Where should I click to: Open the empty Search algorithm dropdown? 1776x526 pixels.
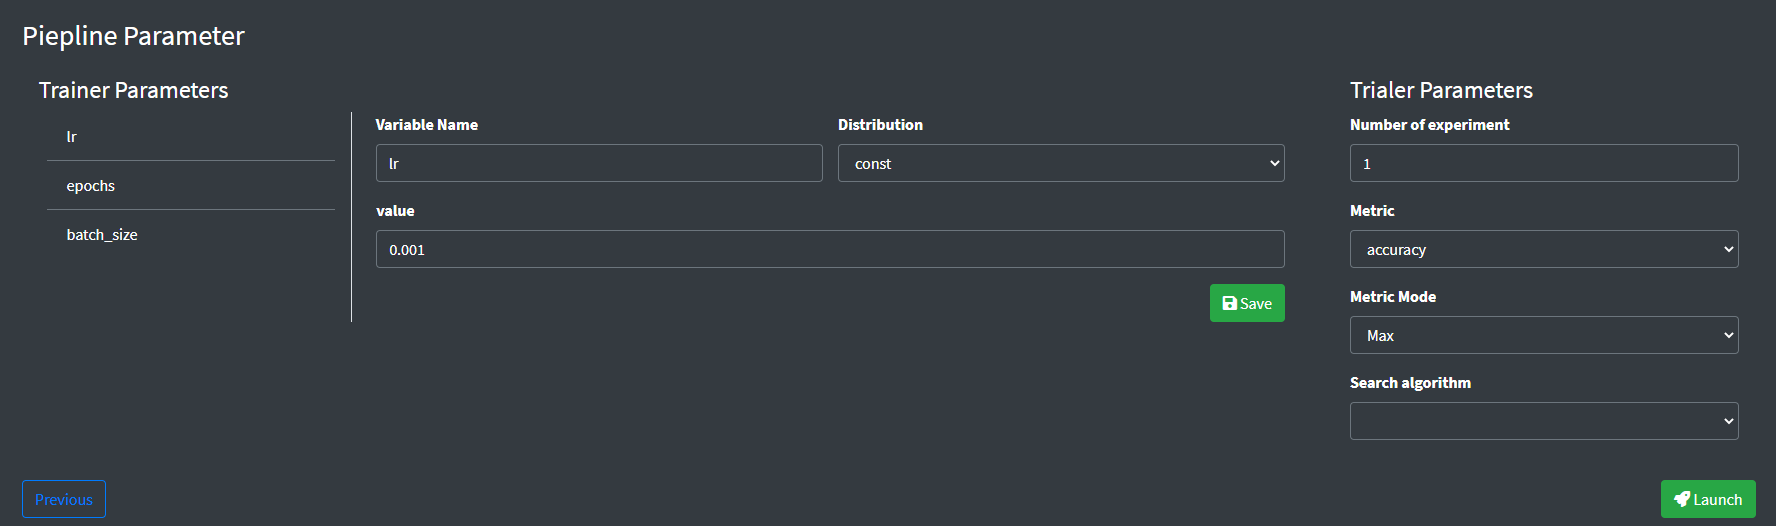point(1544,421)
